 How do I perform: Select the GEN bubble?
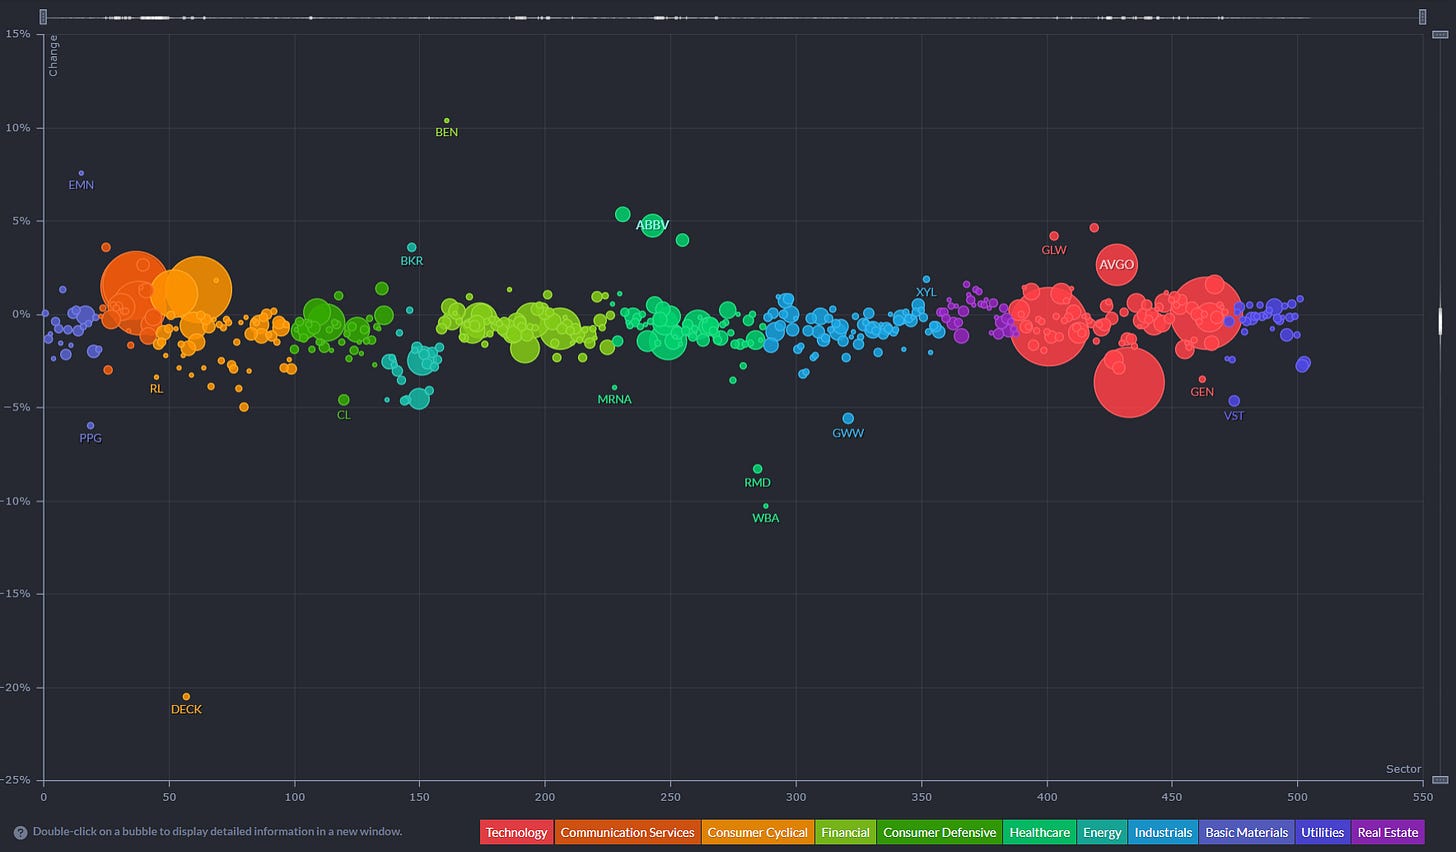(x=1202, y=380)
